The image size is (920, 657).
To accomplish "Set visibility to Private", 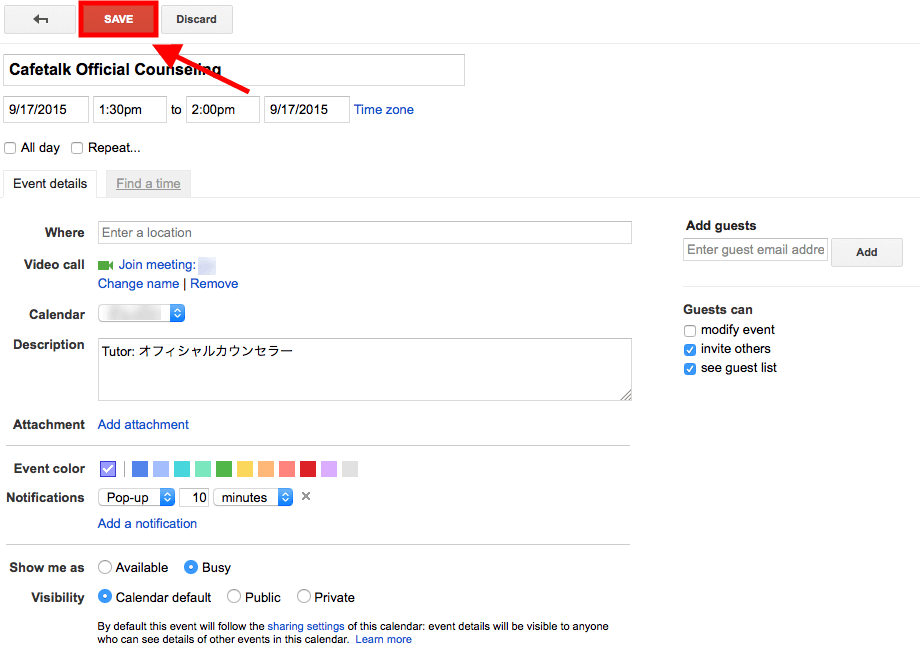I will point(303,597).
